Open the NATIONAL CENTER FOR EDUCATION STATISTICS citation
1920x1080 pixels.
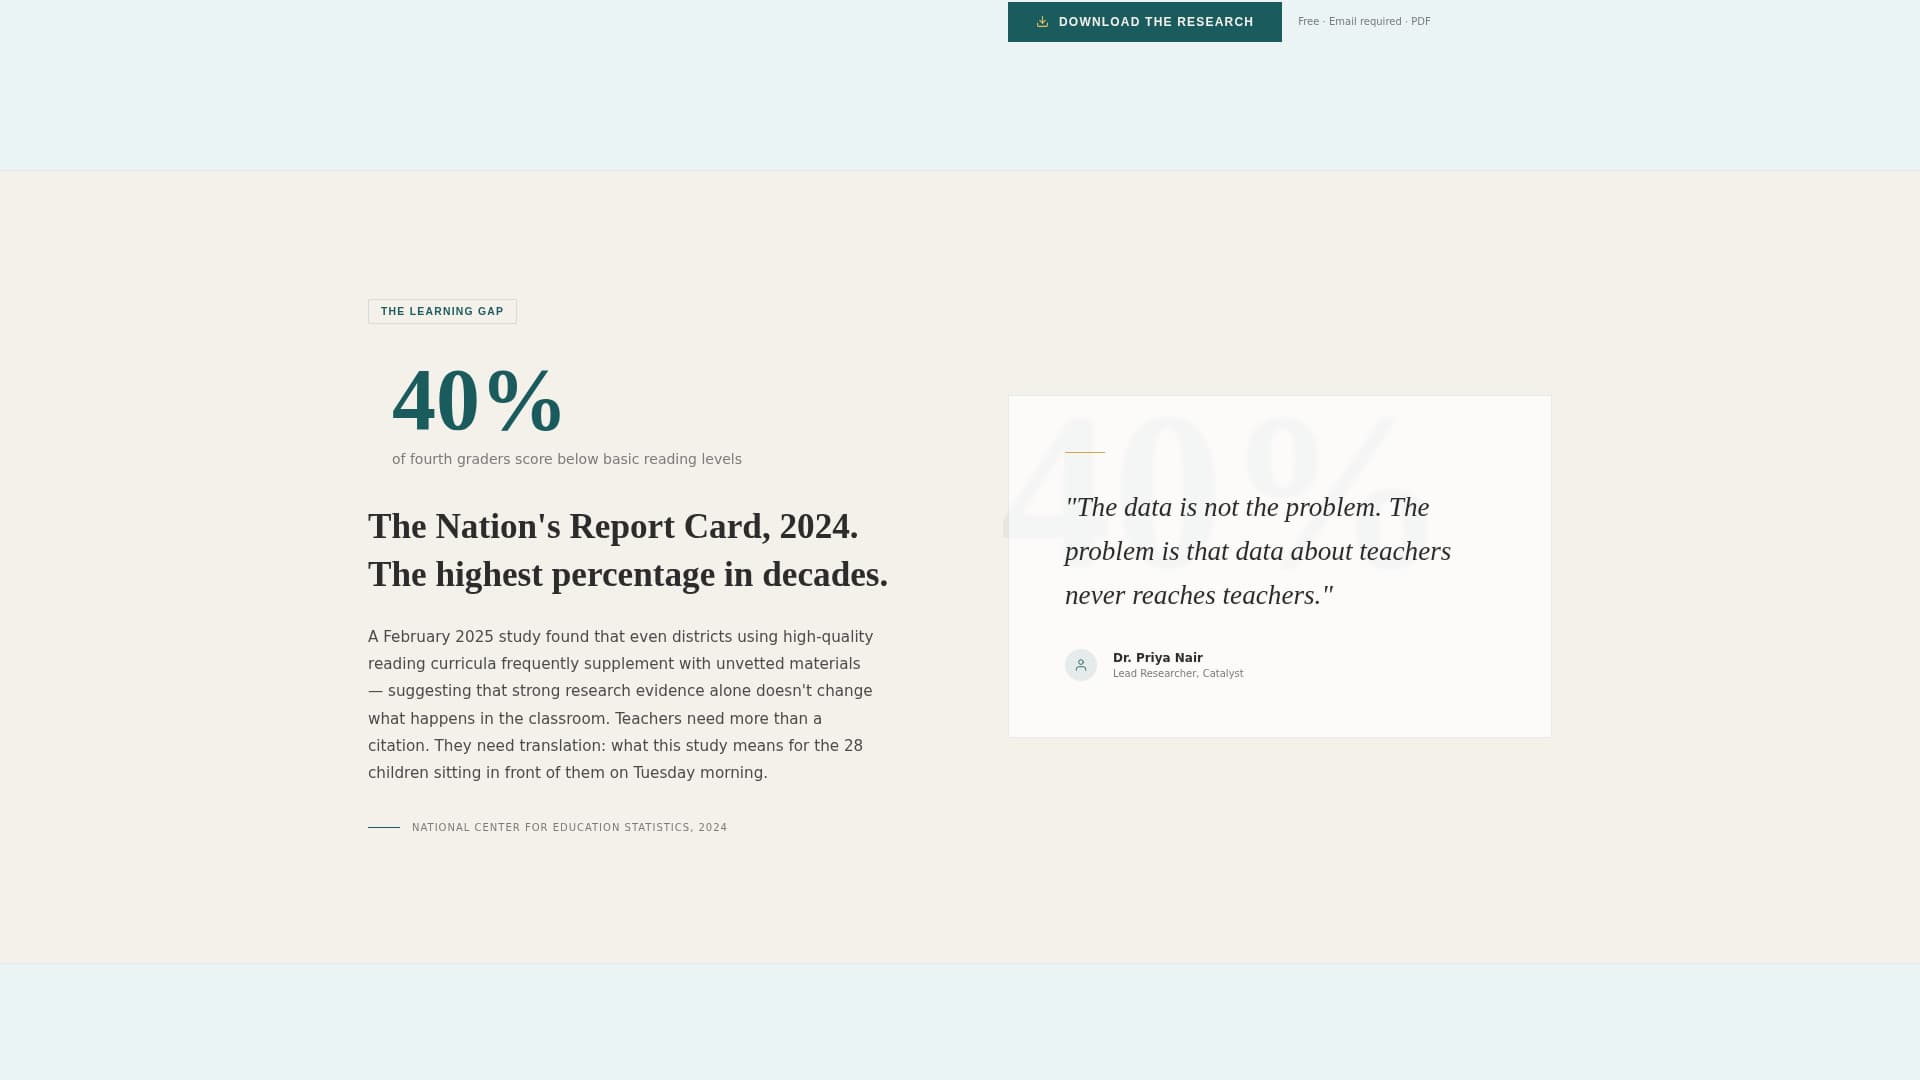(x=569, y=827)
